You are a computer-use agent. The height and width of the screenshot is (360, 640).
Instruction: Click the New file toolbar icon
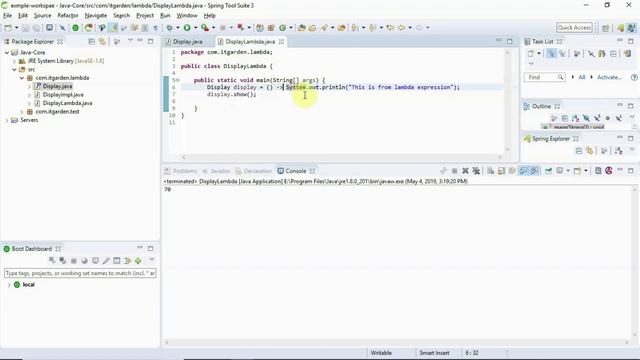8,28
